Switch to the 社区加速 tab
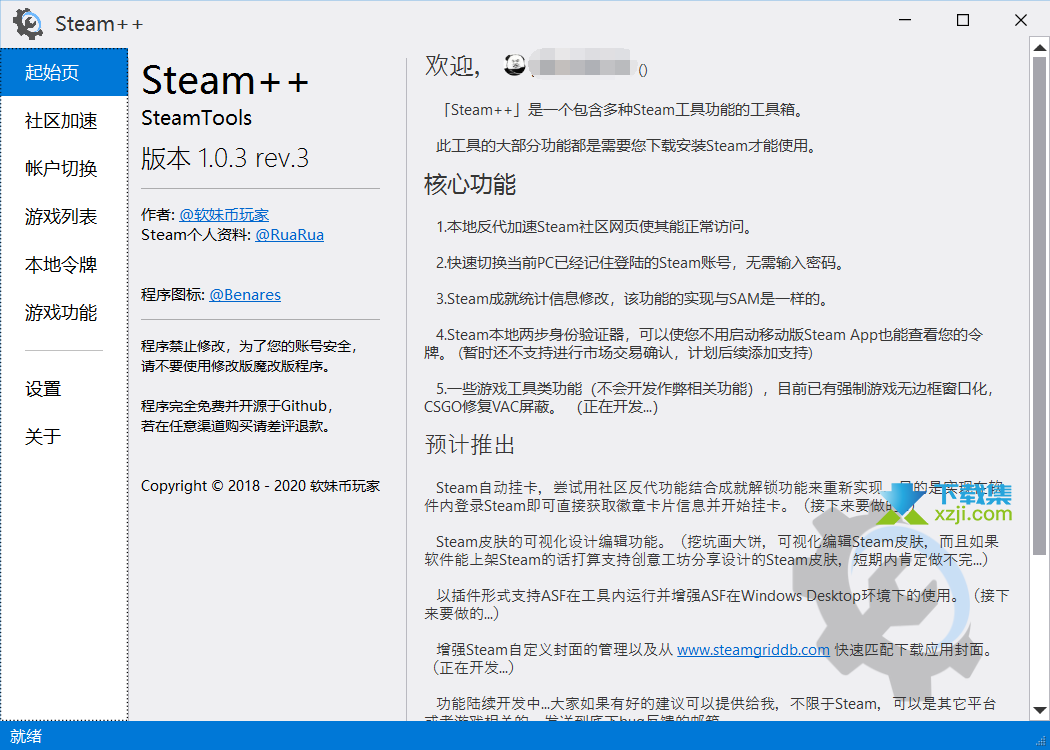 tap(64, 121)
